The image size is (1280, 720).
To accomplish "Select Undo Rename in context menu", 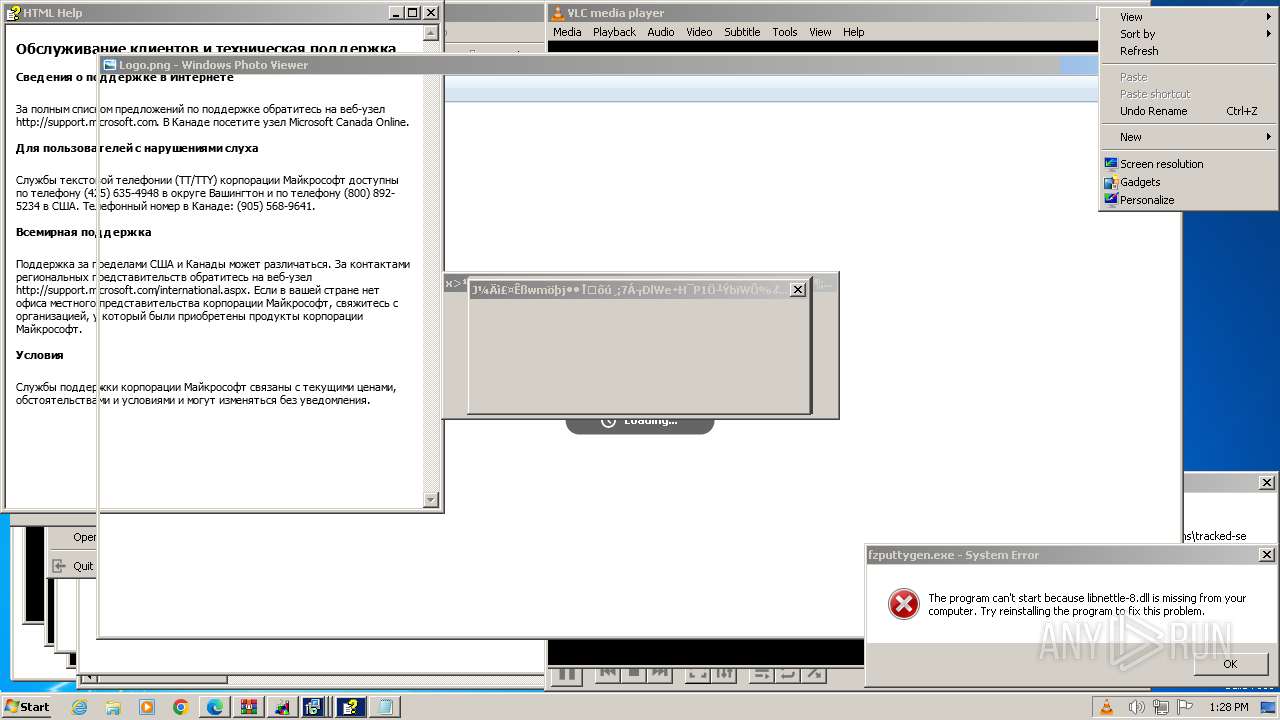I will point(1188,111).
